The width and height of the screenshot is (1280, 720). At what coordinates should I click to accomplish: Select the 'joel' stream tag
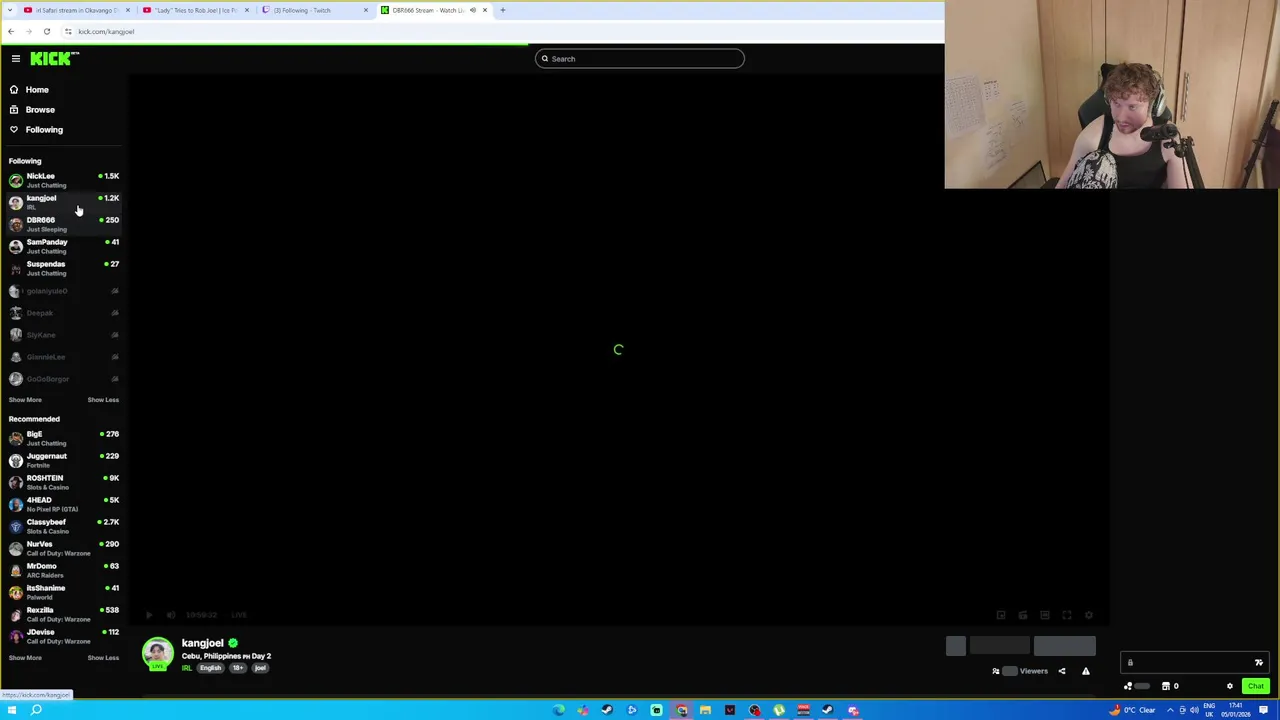260,668
